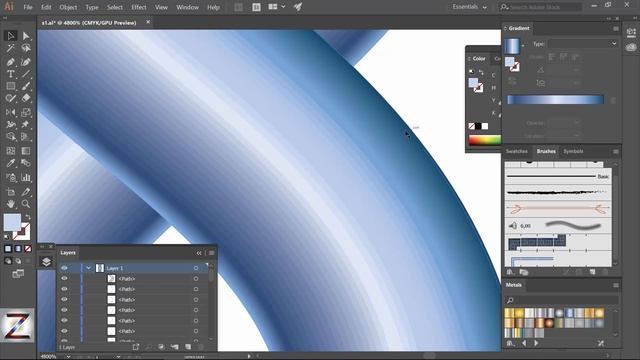Toggle visibility of Layer 1
This screenshot has width=640, height=360.
(64, 268)
